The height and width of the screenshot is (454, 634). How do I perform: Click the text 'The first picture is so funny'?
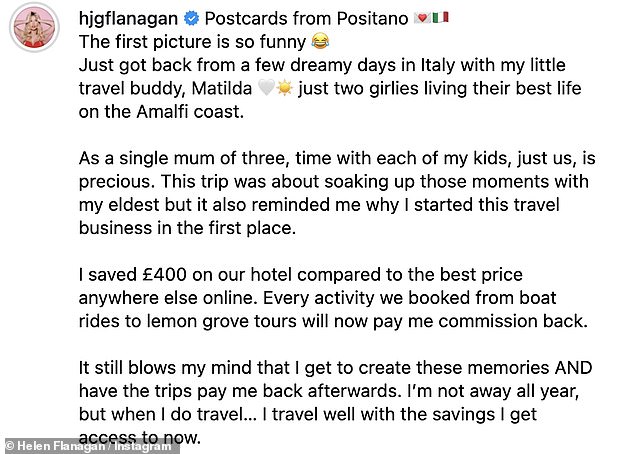(x=192, y=42)
